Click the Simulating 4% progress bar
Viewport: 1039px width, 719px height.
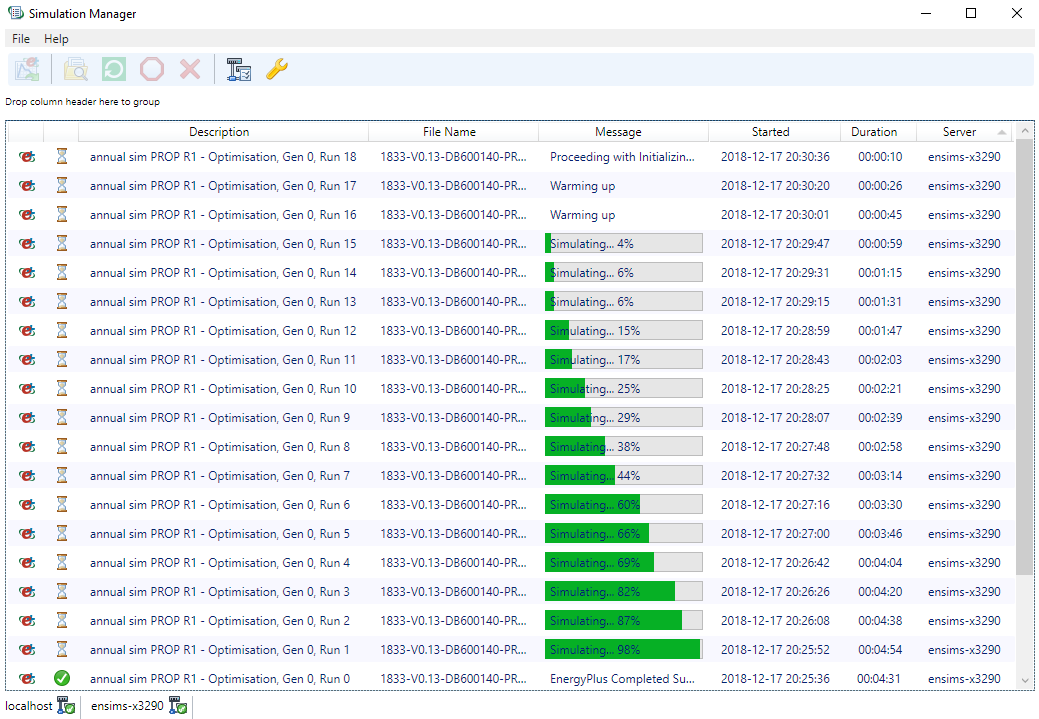pos(624,244)
